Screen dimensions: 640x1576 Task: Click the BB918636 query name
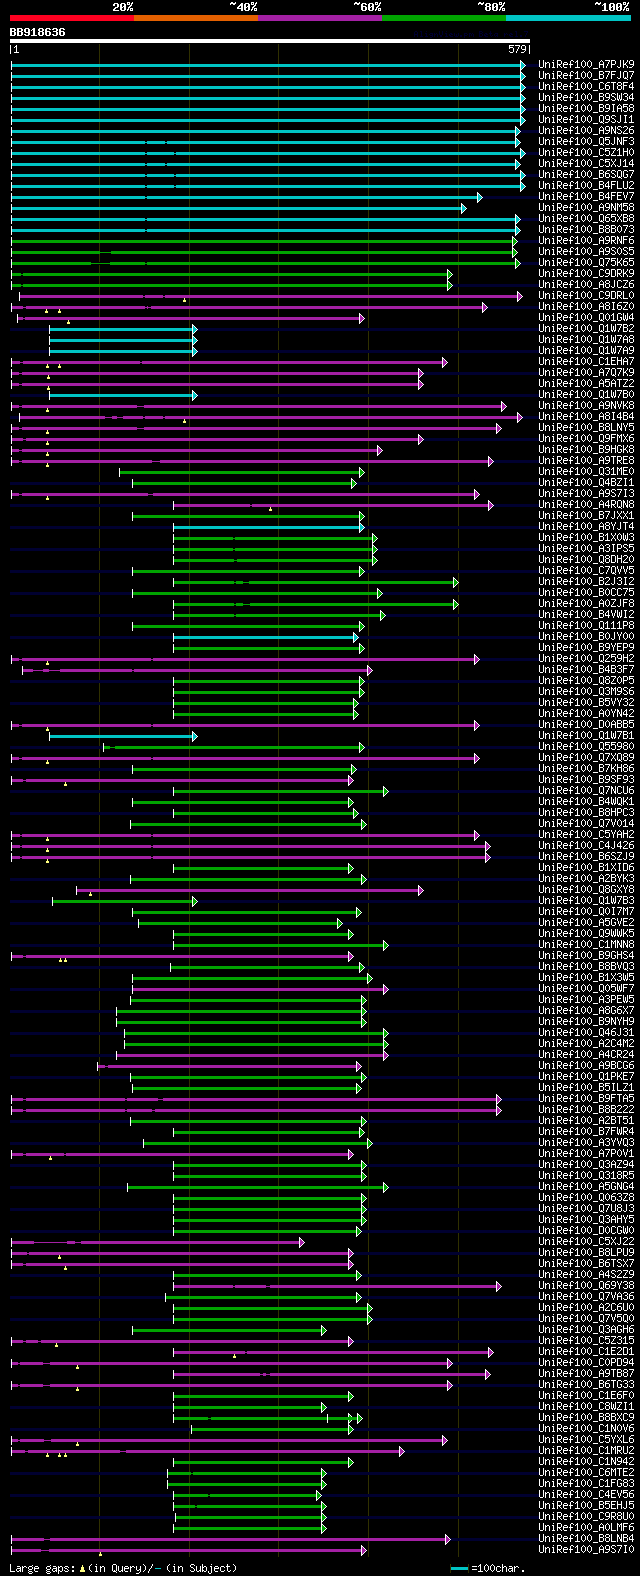[38, 32]
